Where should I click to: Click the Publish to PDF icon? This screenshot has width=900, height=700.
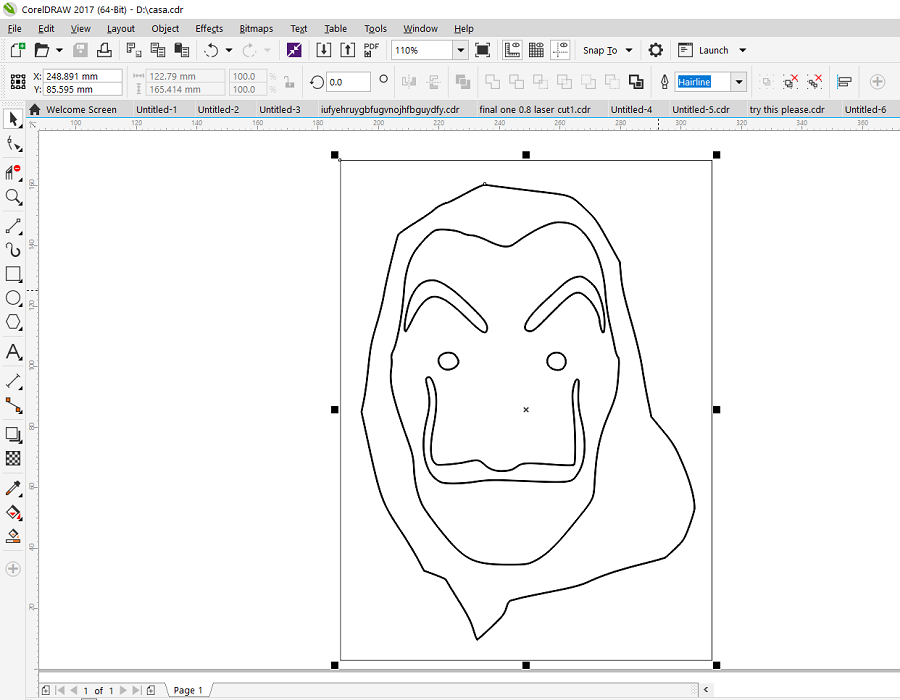[371, 50]
